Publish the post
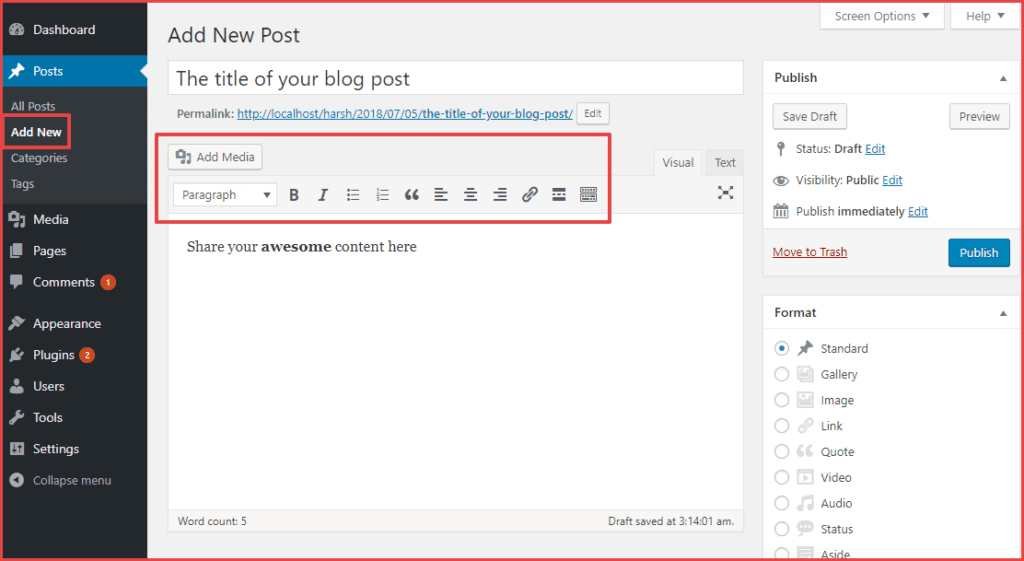The width and height of the screenshot is (1024, 561). coord(979,253)
